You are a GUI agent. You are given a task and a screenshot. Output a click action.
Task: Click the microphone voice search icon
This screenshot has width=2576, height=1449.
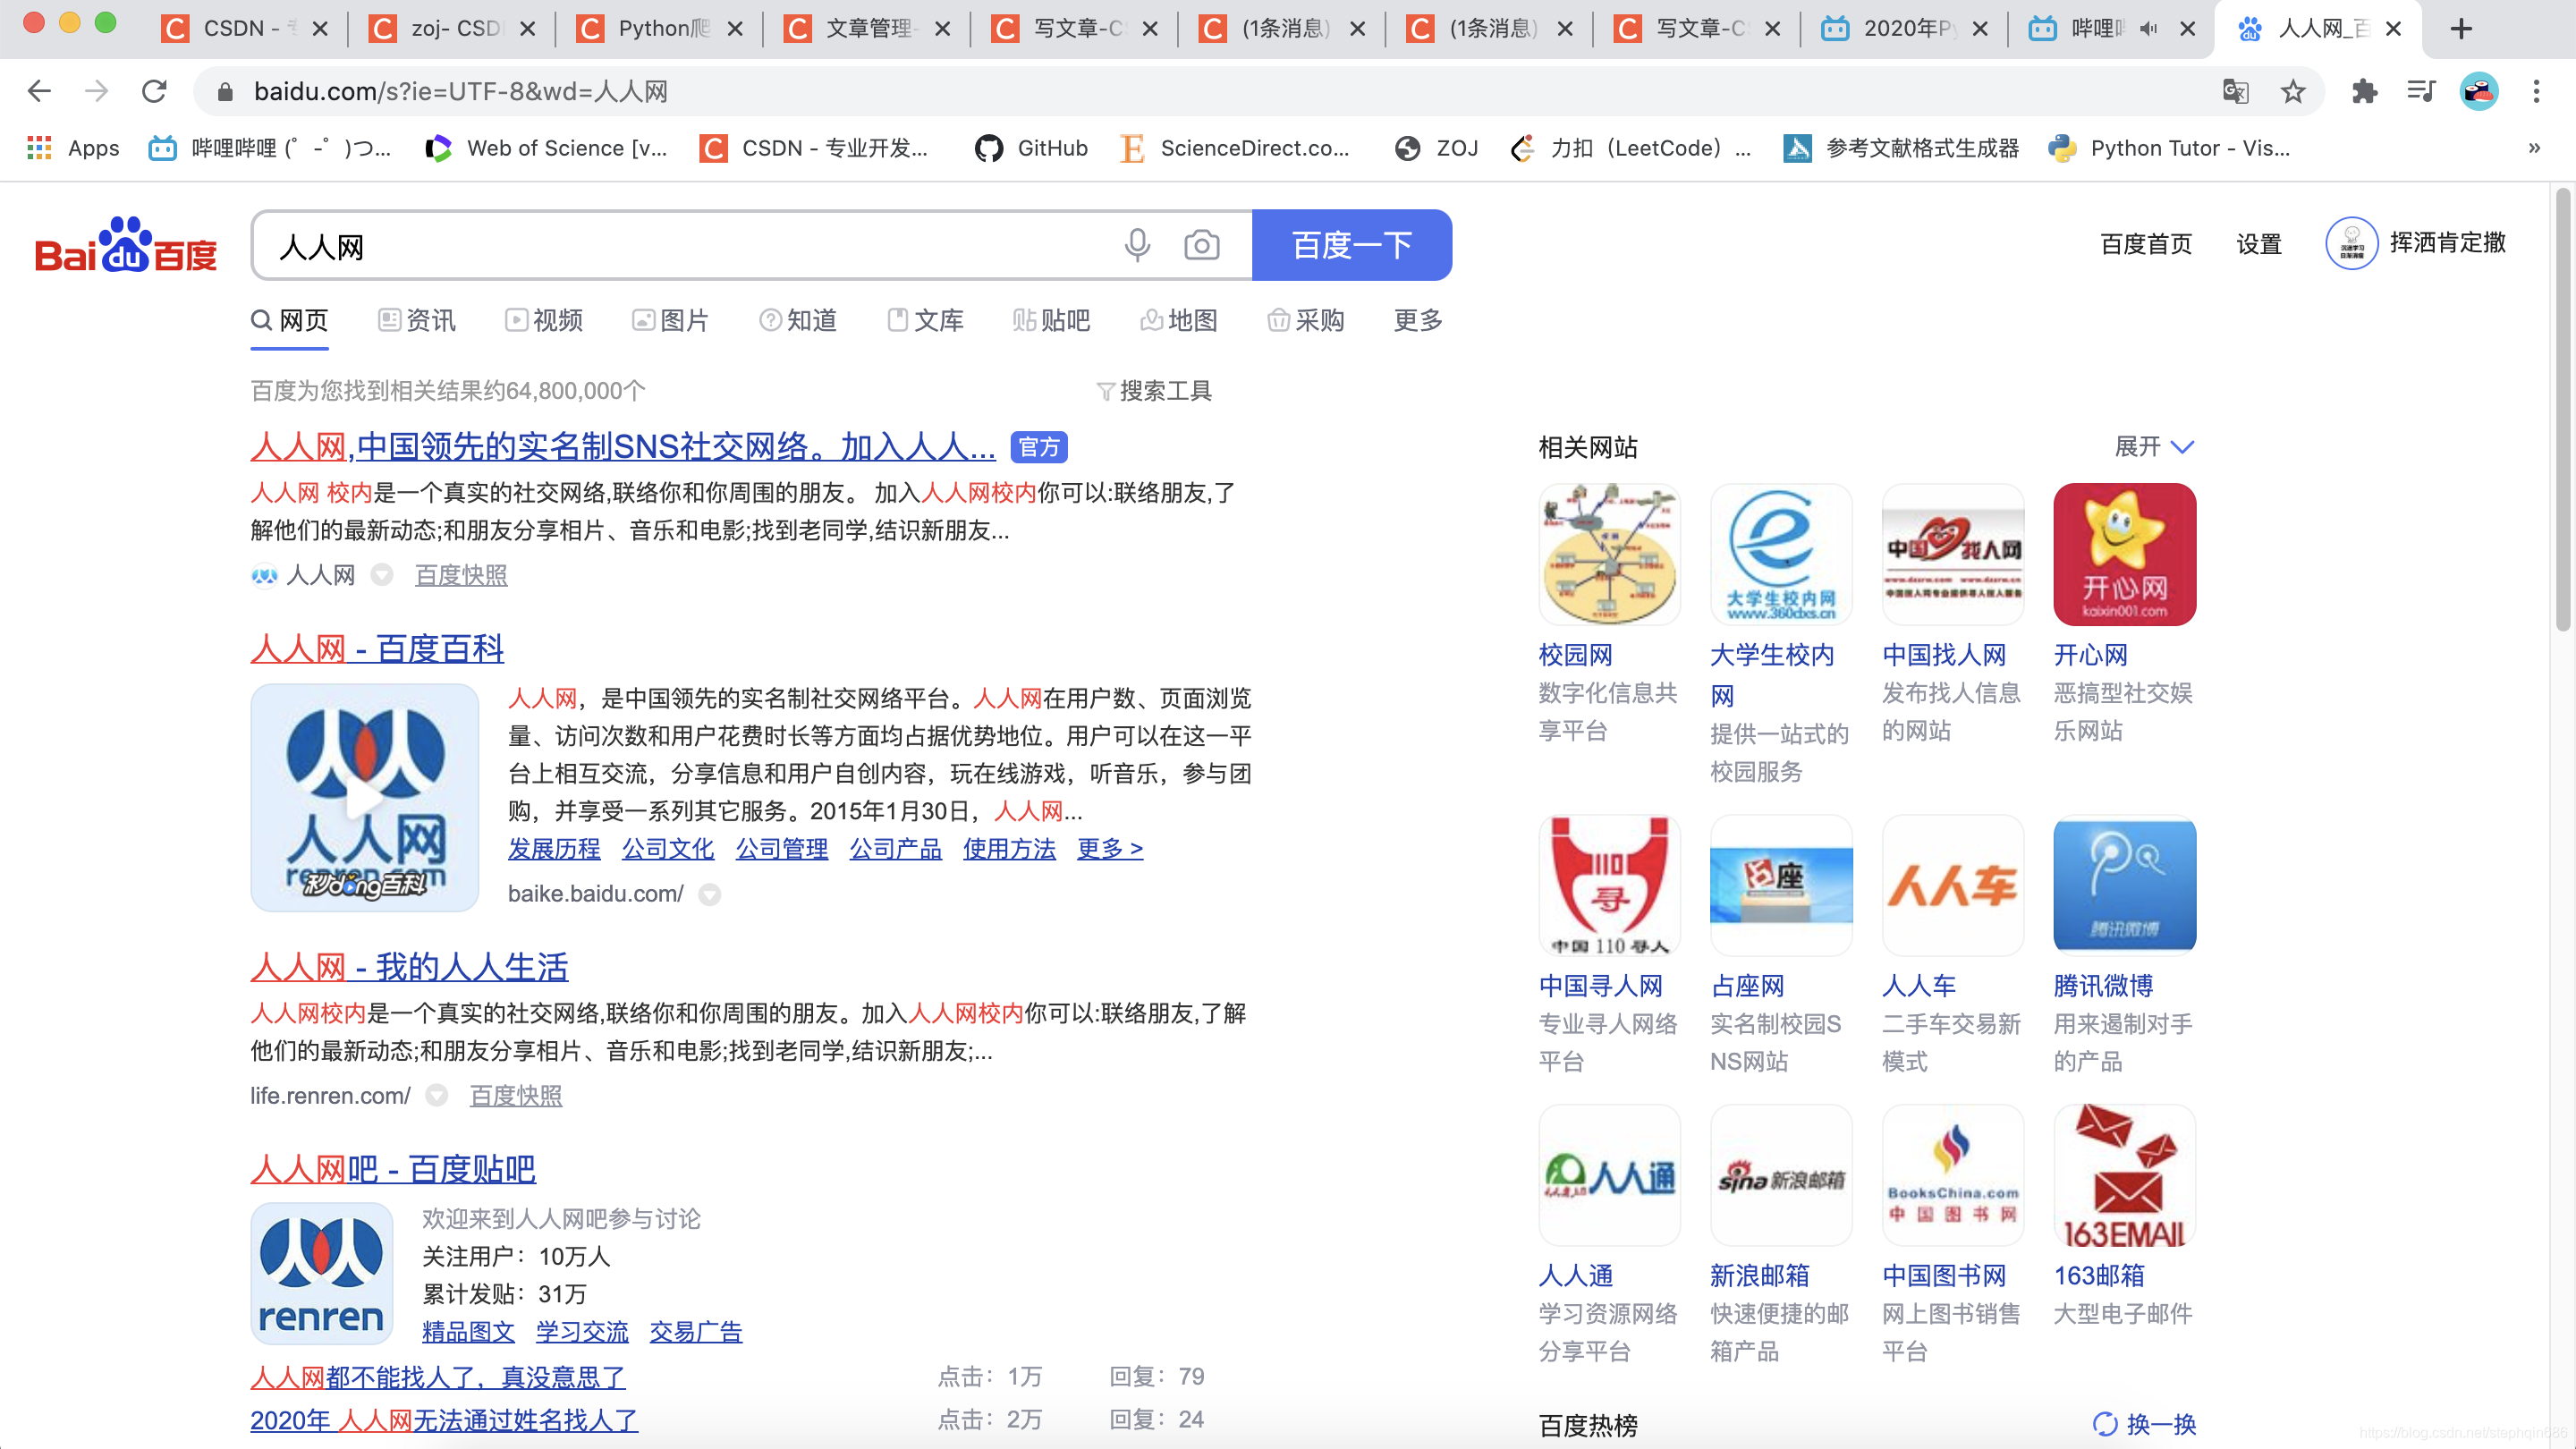pyautogui.click(x=1137, y=245)
